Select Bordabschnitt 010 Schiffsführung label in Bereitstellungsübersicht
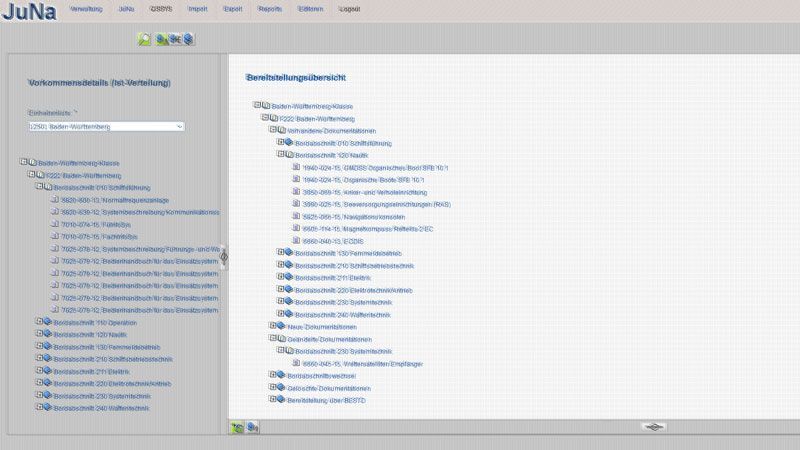The height and width of the screenshot is (450, 800). pos(343,143)
